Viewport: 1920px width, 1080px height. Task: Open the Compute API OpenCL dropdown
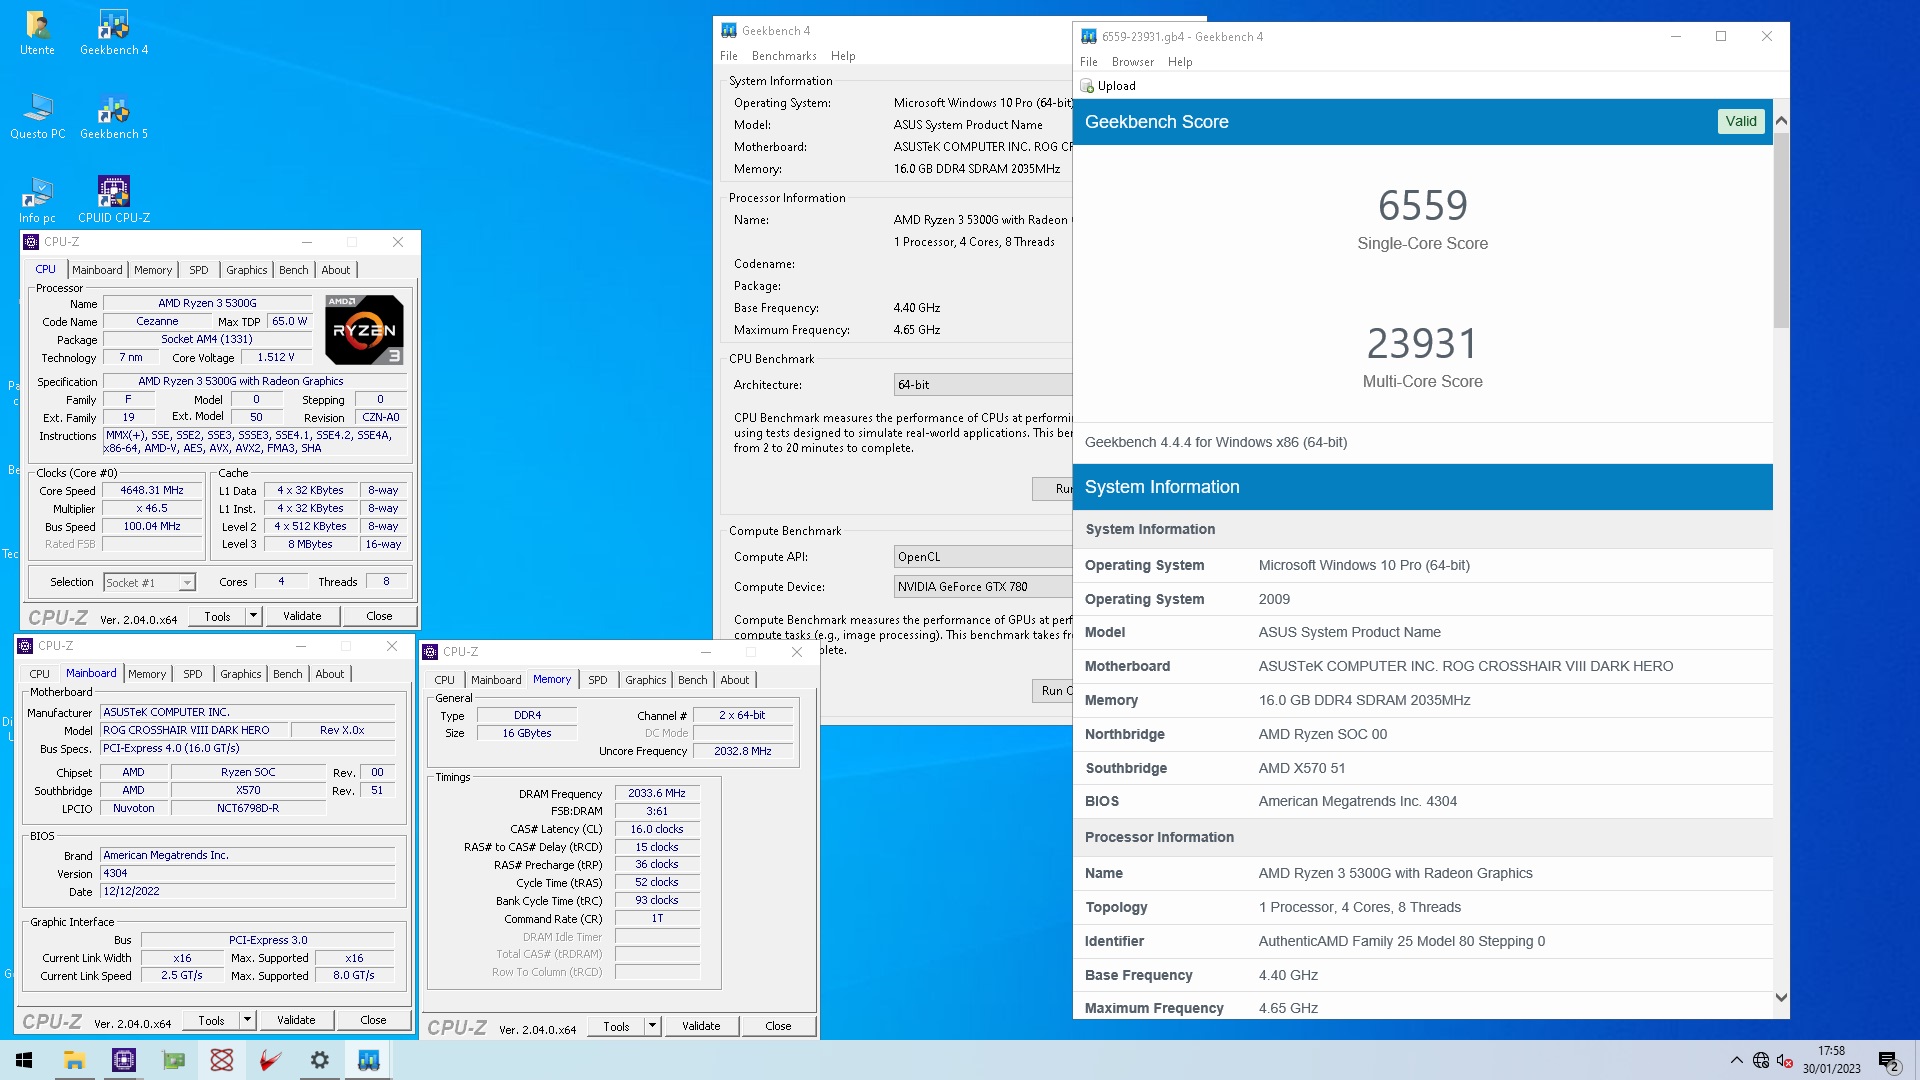pyautogui.click(x=983, y=557)
